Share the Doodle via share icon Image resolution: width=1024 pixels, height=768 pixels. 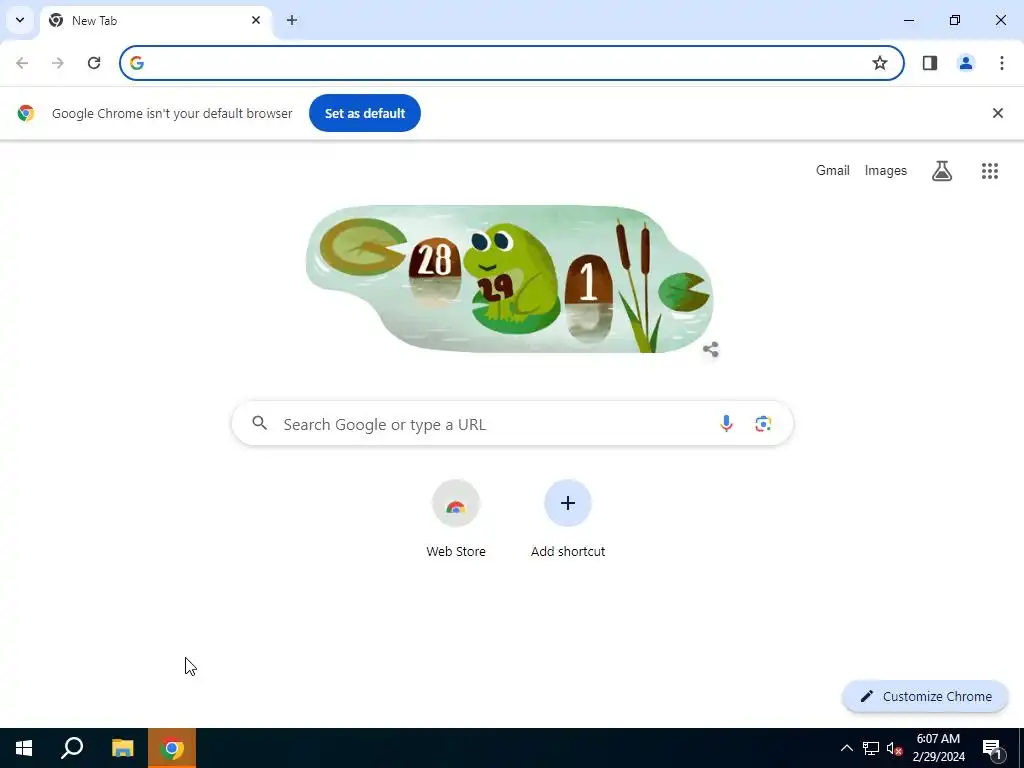pos(711,349)
